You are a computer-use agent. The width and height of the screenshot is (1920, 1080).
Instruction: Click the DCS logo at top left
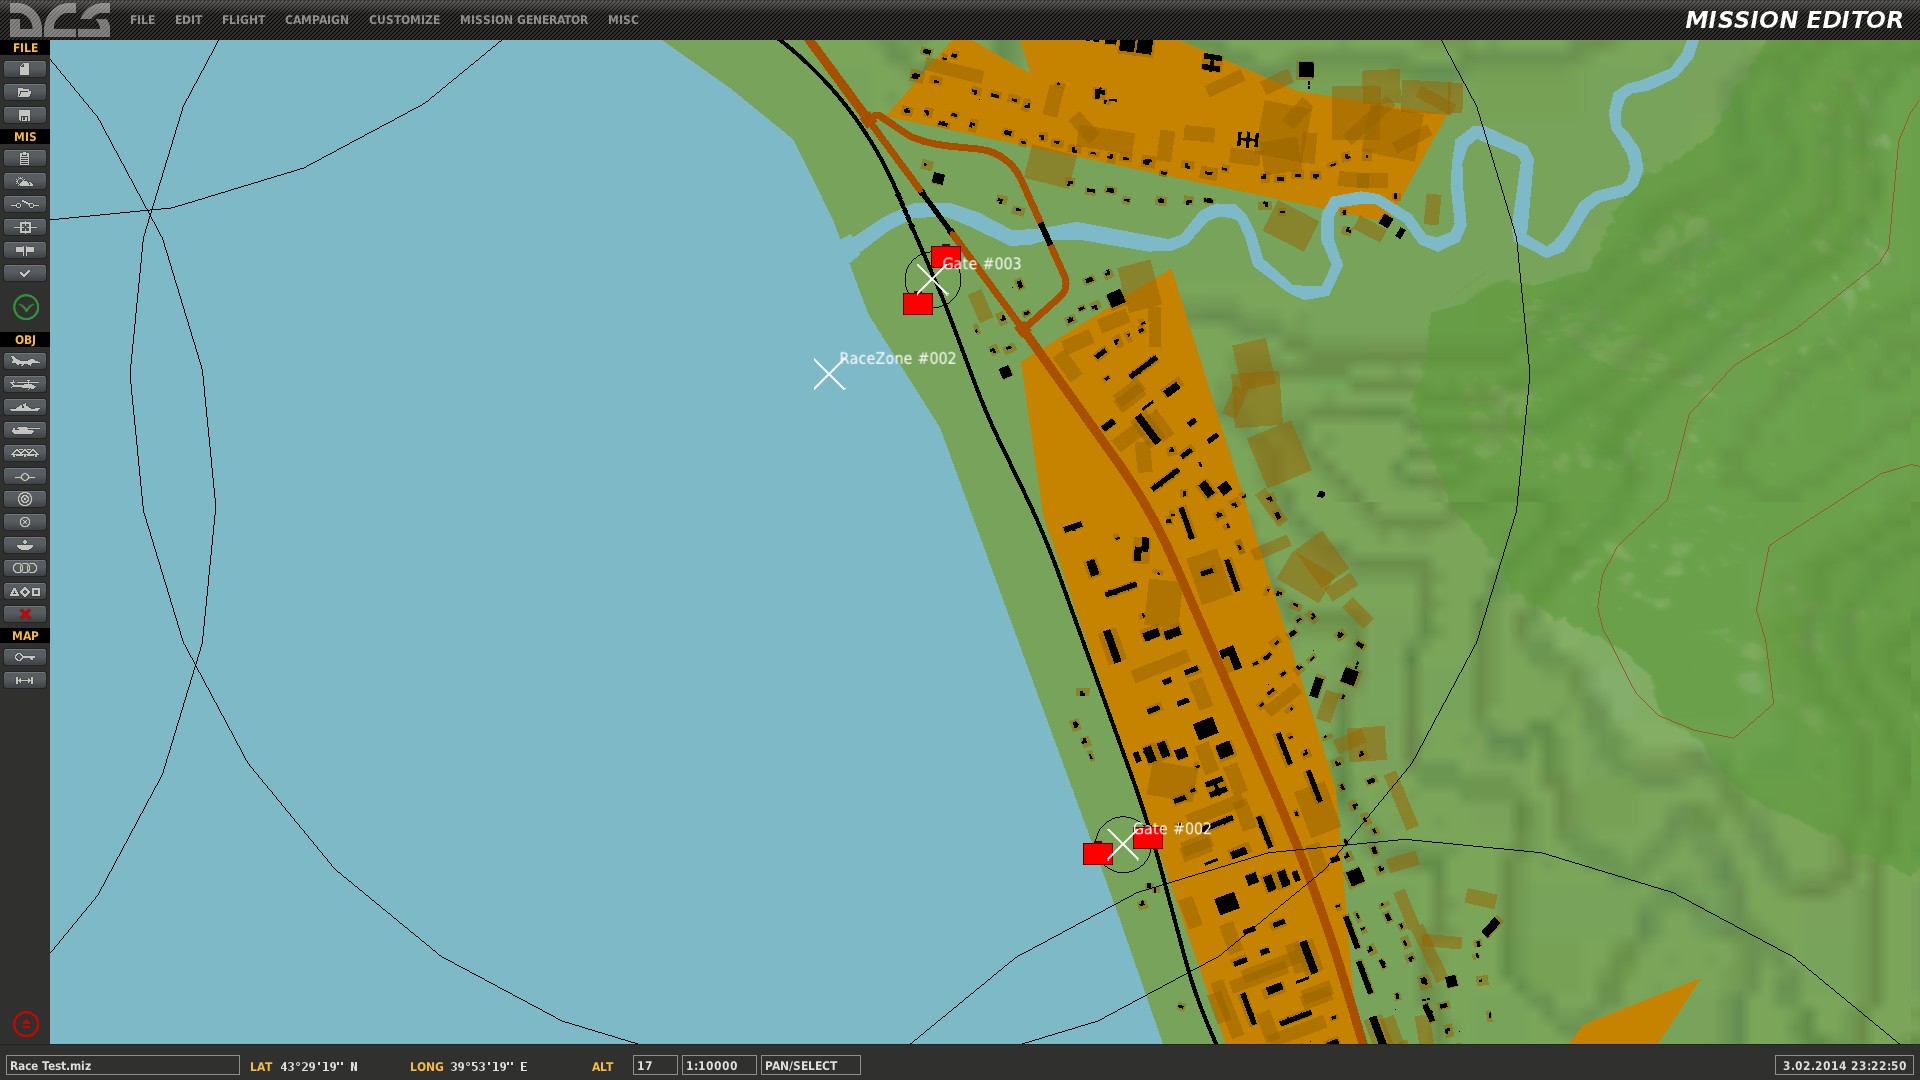point(60,20)
